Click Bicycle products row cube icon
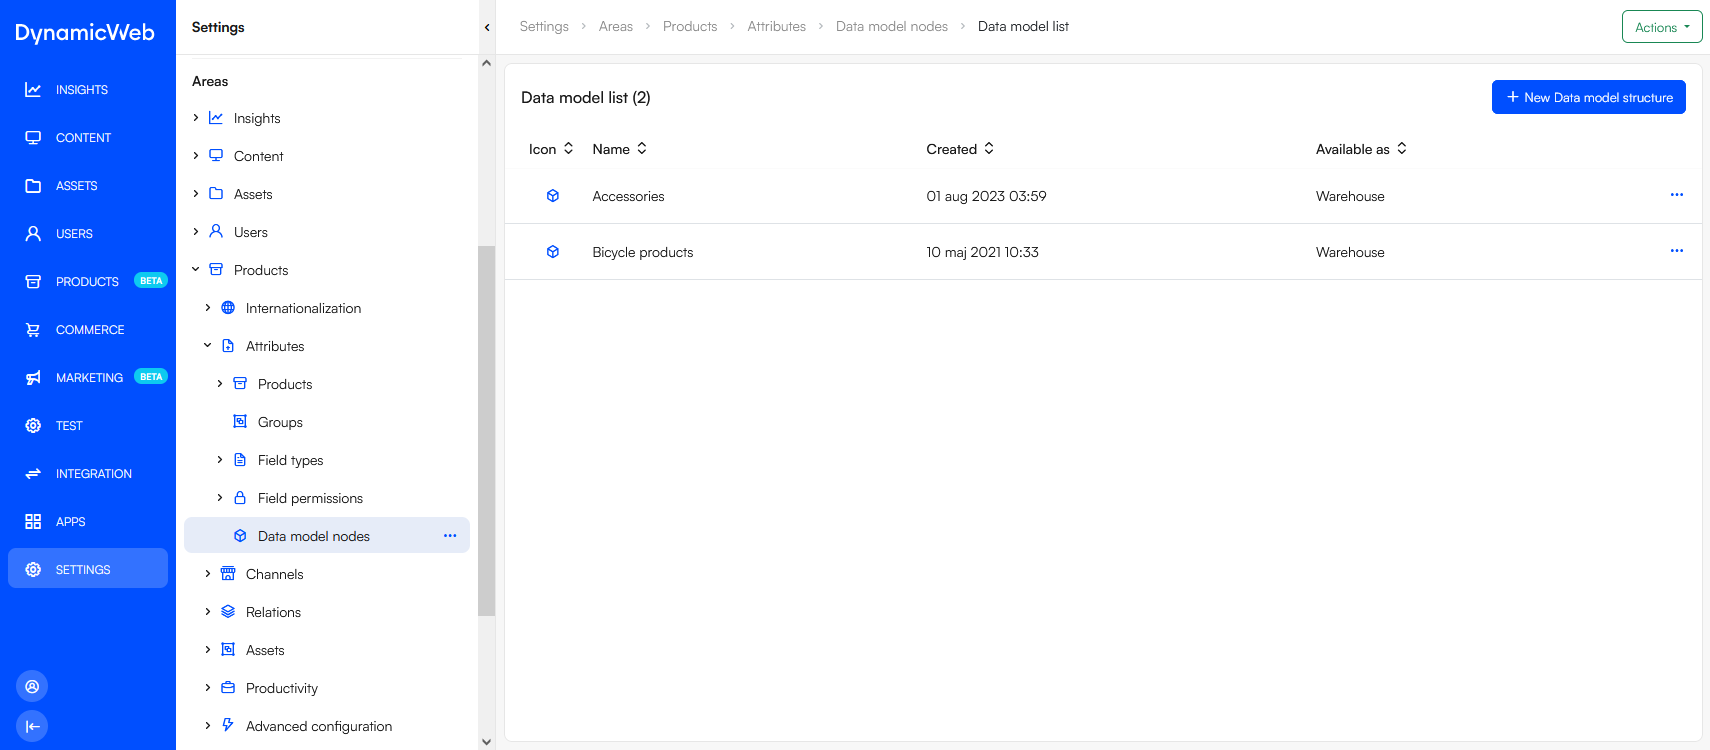1710x750 pixels. [553, 252]
